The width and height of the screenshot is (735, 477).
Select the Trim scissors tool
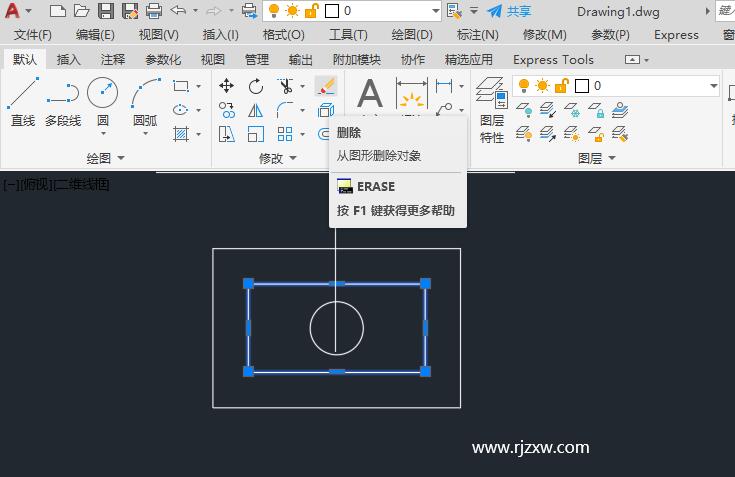pyautogui.click(x=285, y=86)
